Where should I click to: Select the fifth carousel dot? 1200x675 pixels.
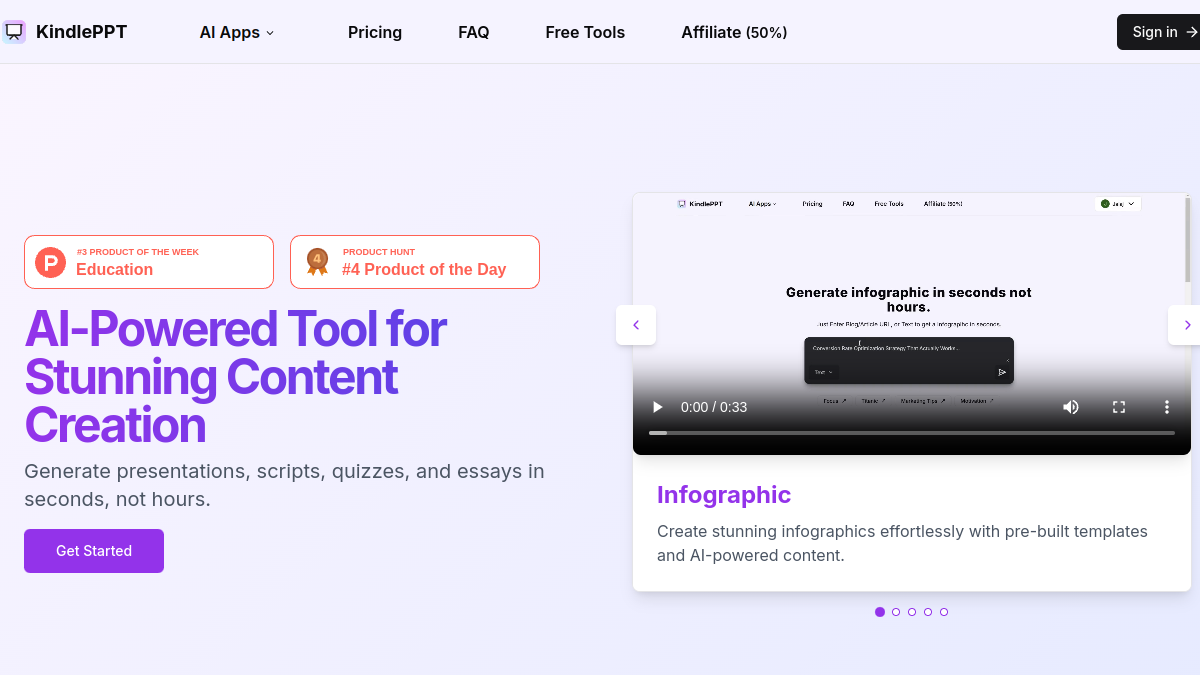(x=944, y=612)
